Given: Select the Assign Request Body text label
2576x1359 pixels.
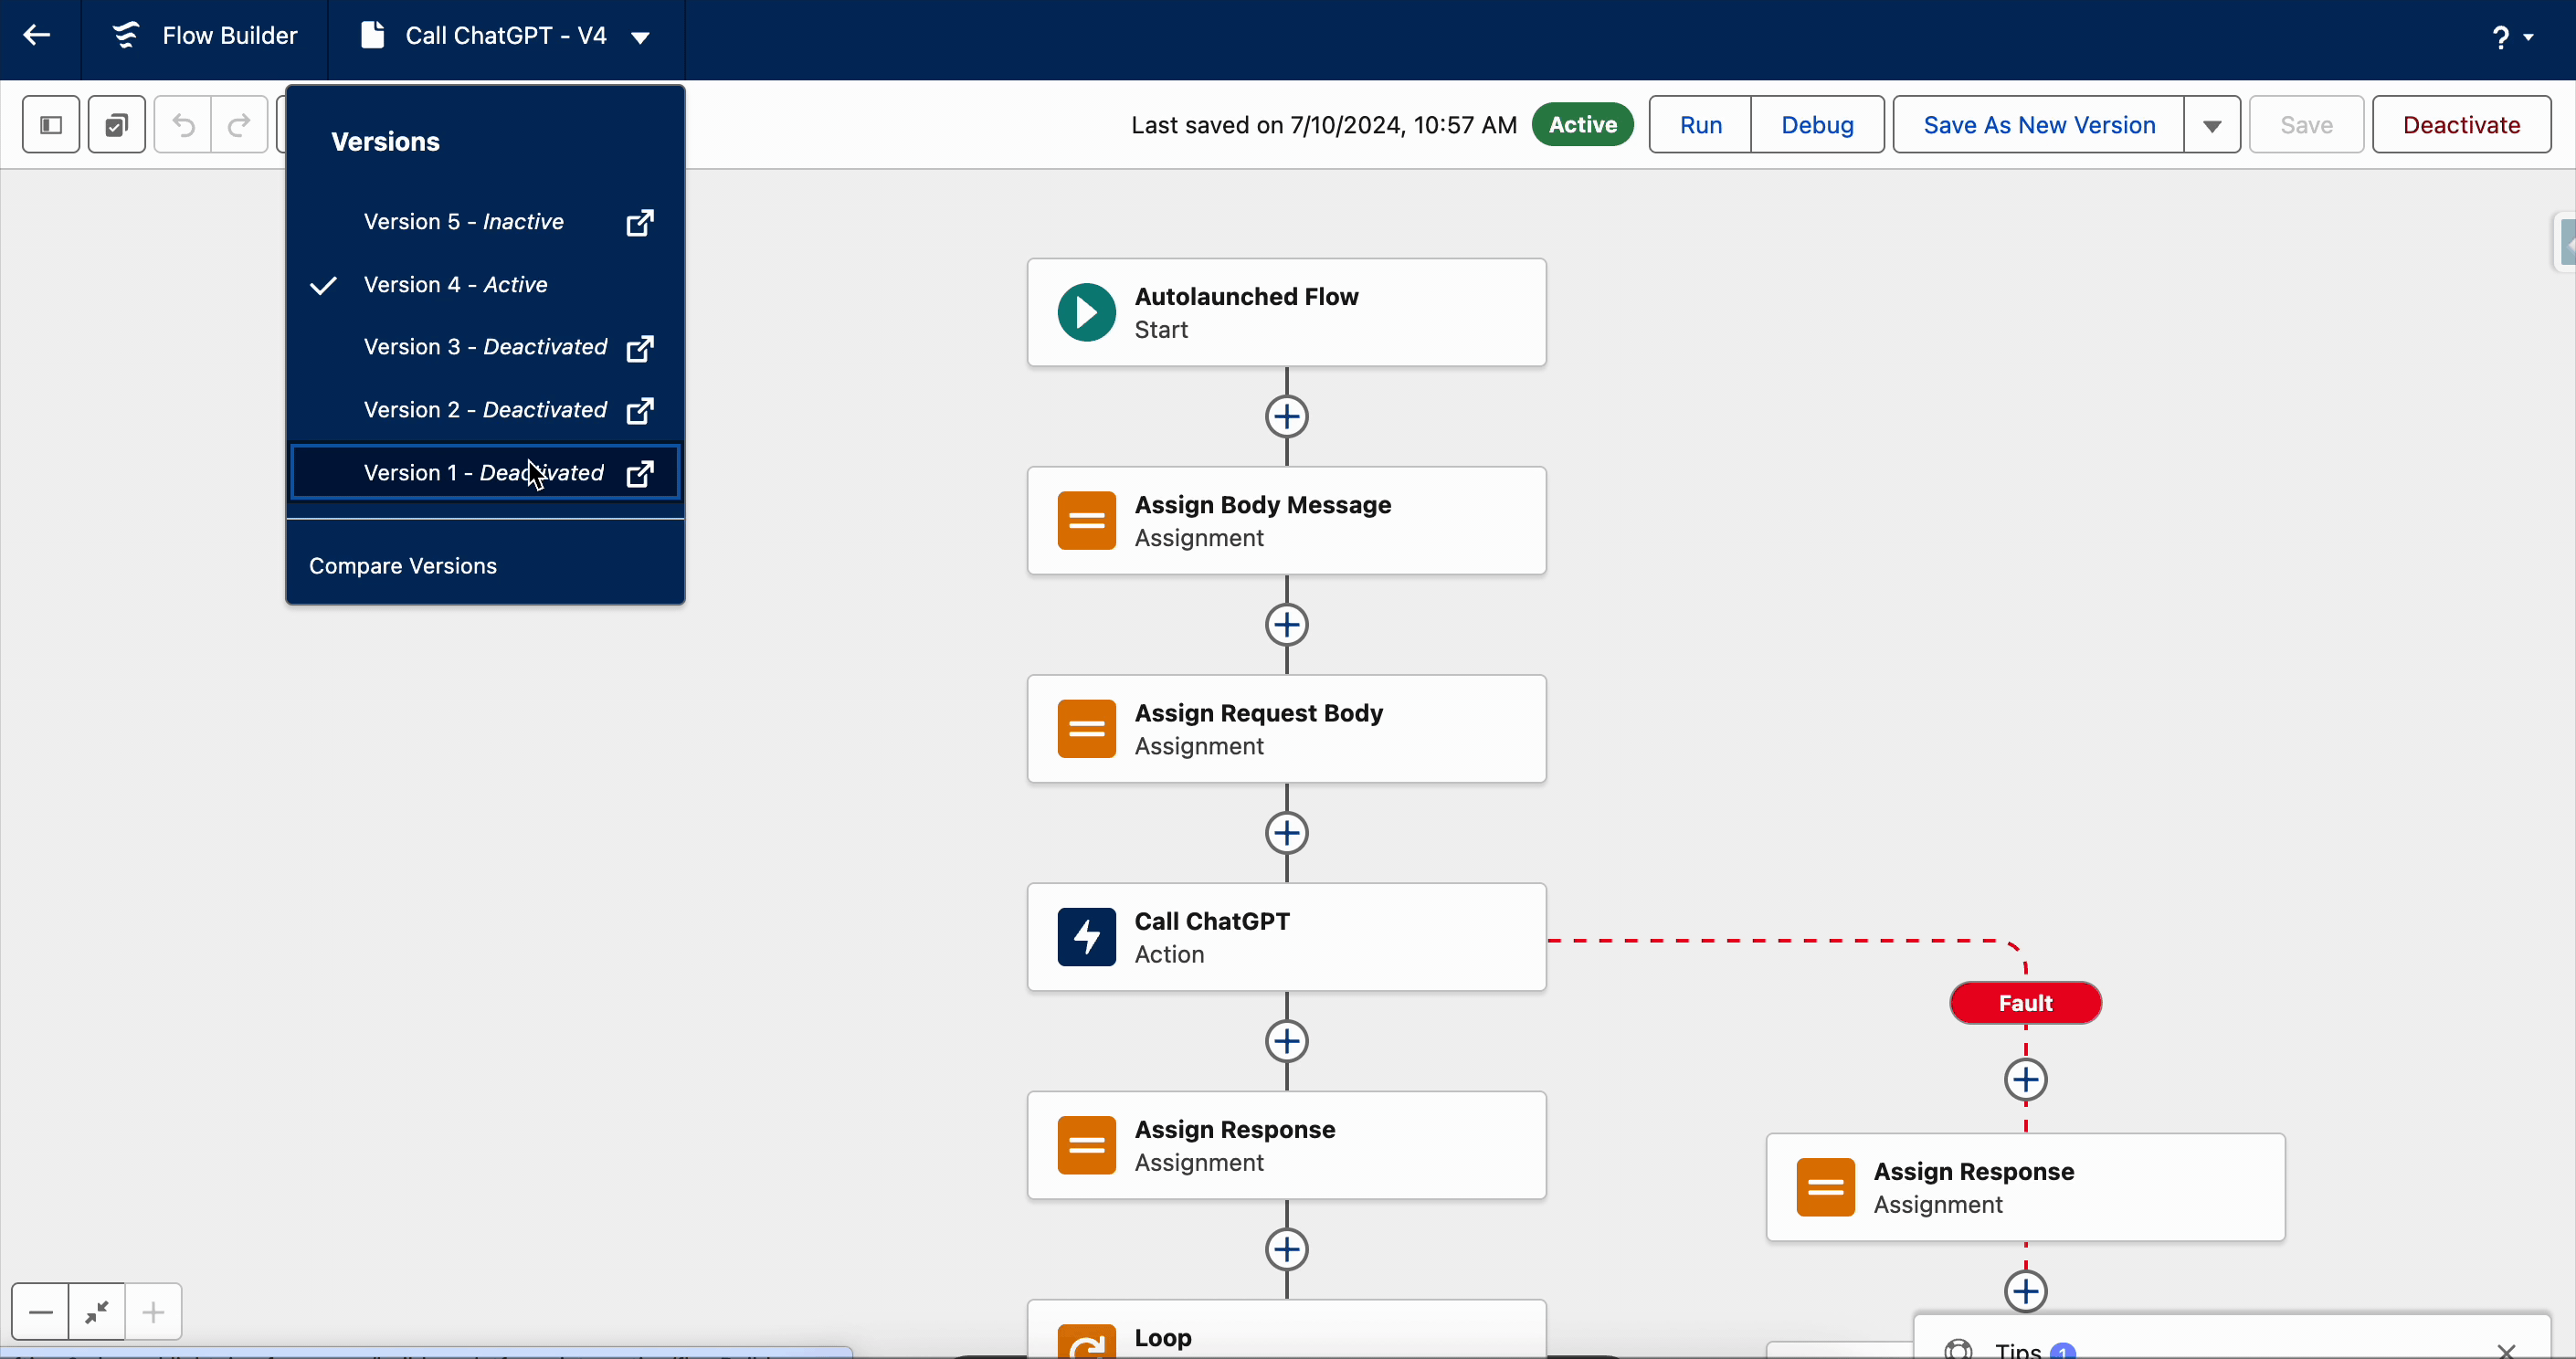Looking at the screenshot, I should coord(1258,713).
